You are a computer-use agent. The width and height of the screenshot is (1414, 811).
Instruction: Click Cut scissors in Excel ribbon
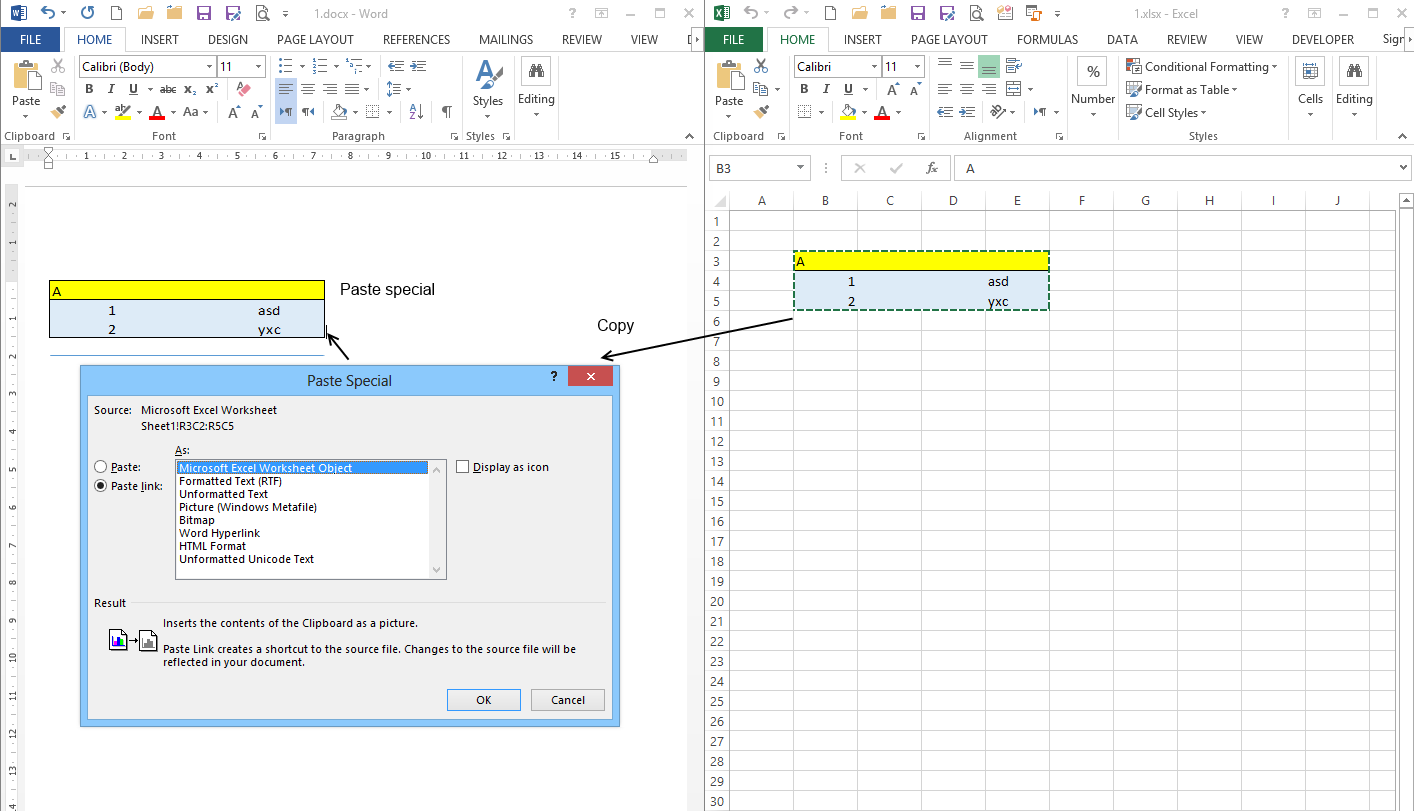761,66
